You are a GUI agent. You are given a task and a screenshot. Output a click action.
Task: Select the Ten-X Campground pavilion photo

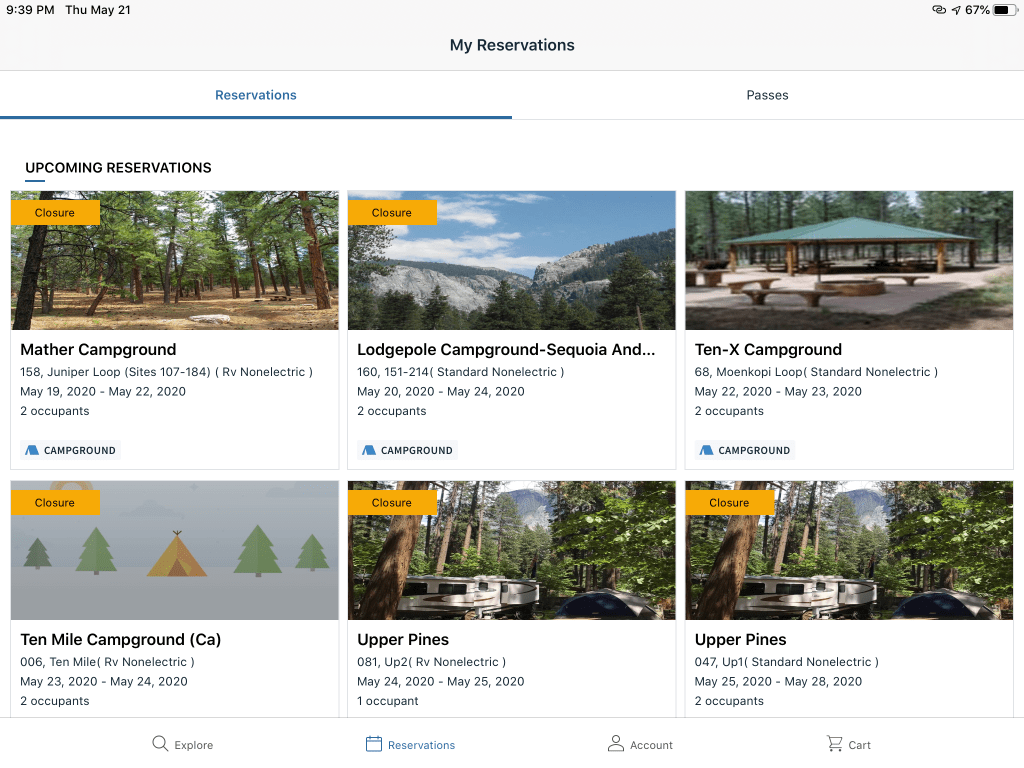pyautogui.click(x=849, y=260)
